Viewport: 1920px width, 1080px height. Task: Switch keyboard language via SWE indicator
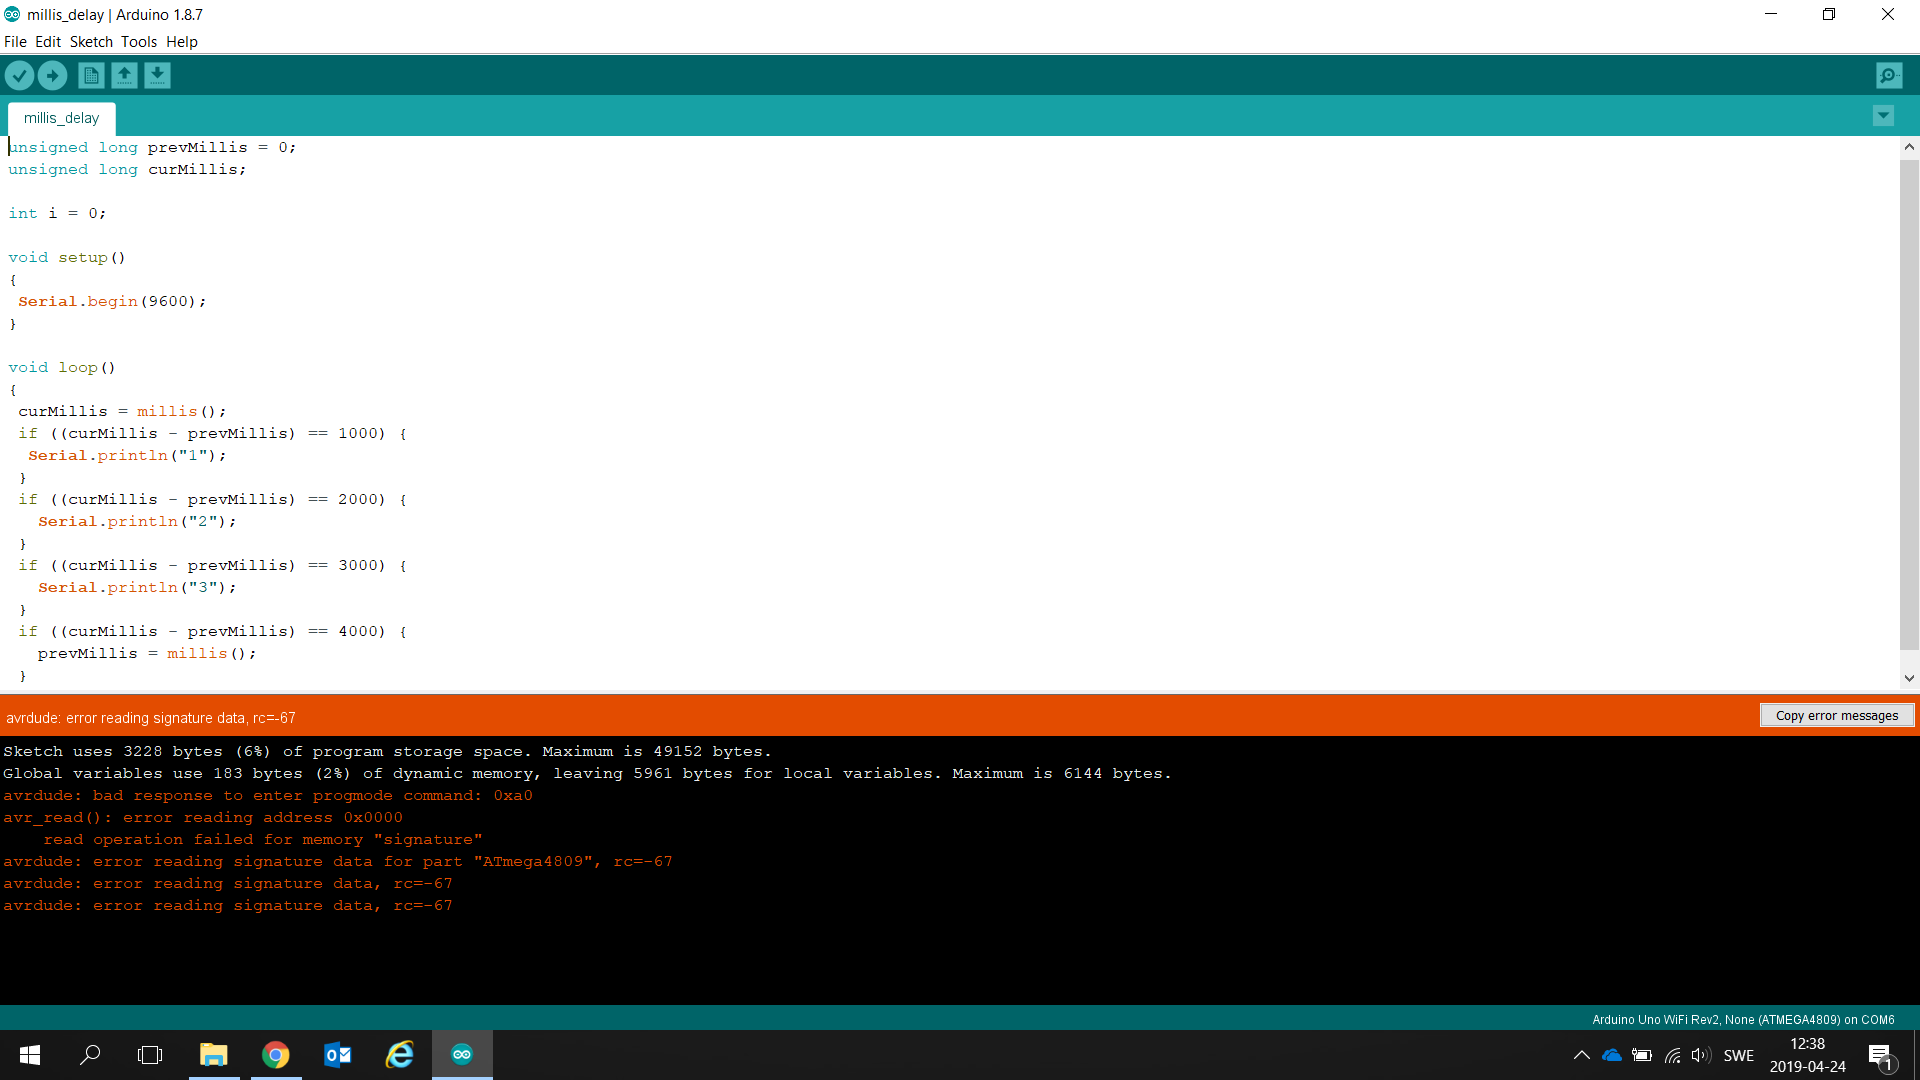tap(1739, 1055)
